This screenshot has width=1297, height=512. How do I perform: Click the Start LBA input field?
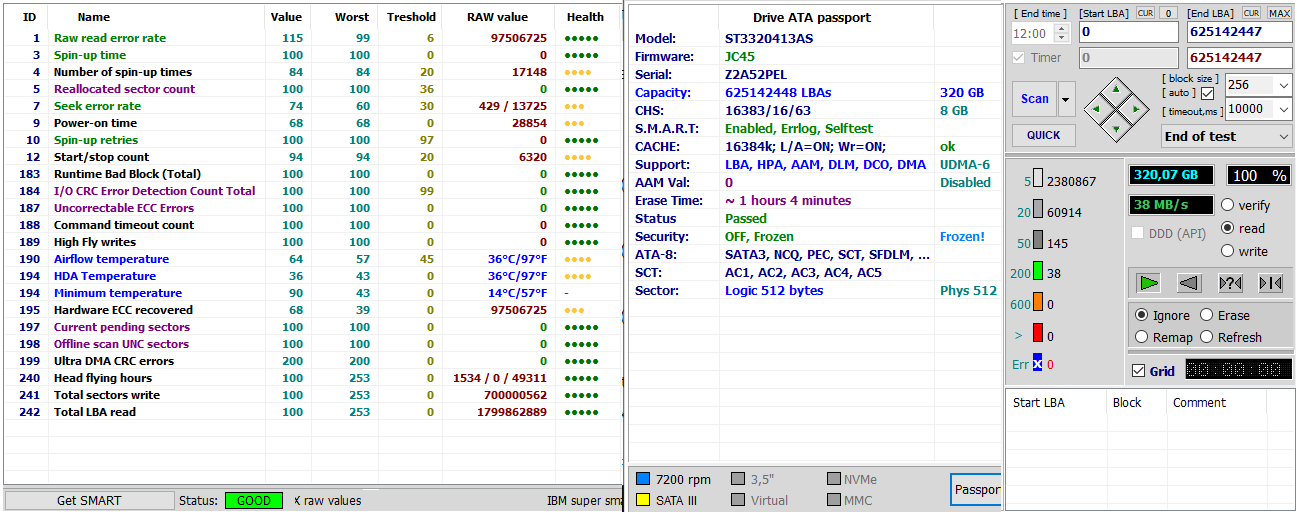[x=1128, y=32]
